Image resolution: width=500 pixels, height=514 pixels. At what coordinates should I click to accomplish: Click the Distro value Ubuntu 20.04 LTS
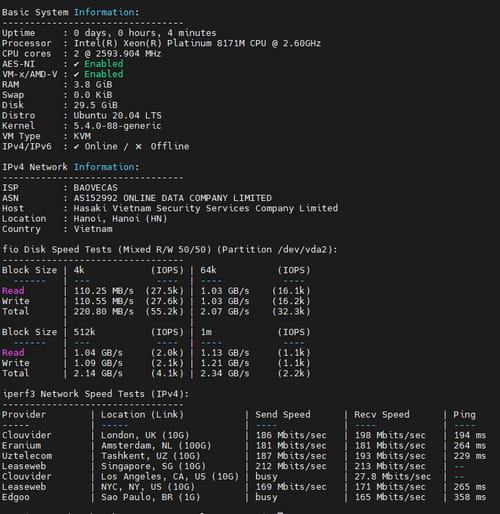(x=118, y=116)
